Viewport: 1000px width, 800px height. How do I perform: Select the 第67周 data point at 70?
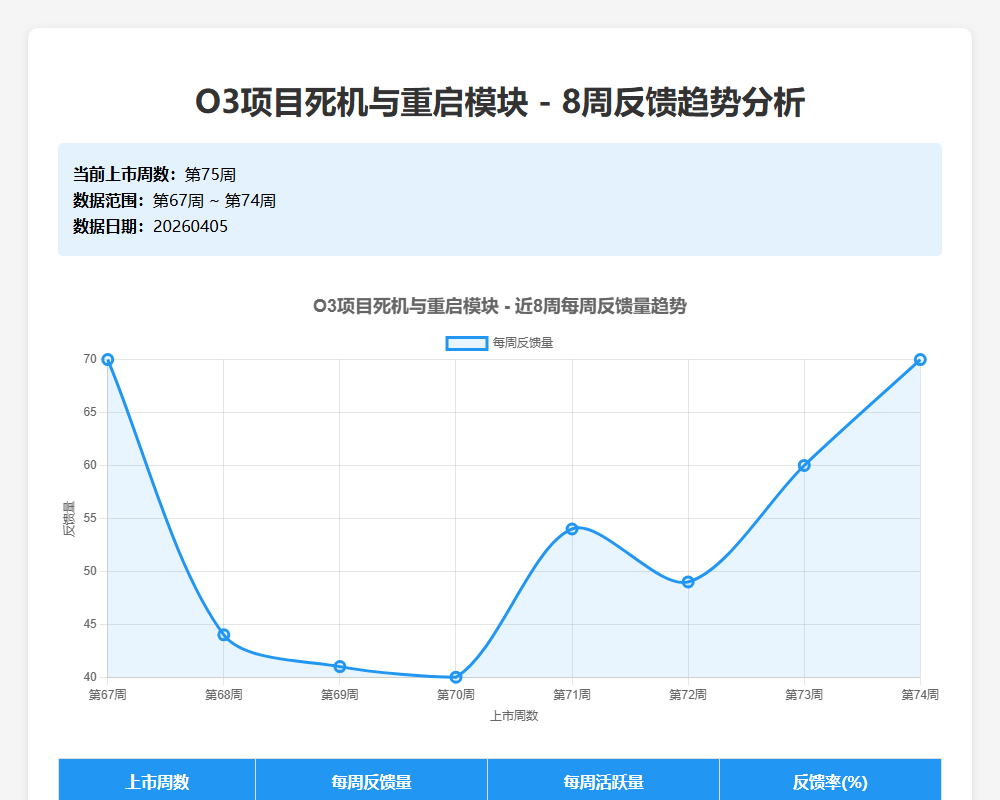pos(108,360)
